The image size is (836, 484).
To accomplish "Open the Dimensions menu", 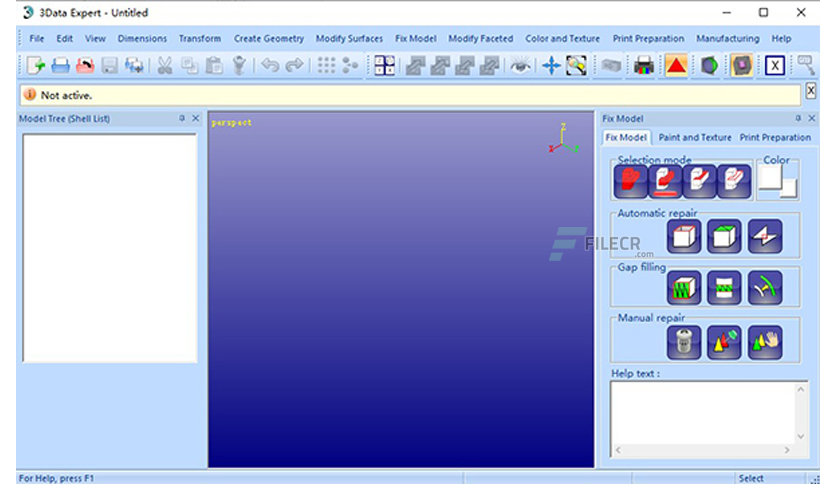I will tap(142, 38).
